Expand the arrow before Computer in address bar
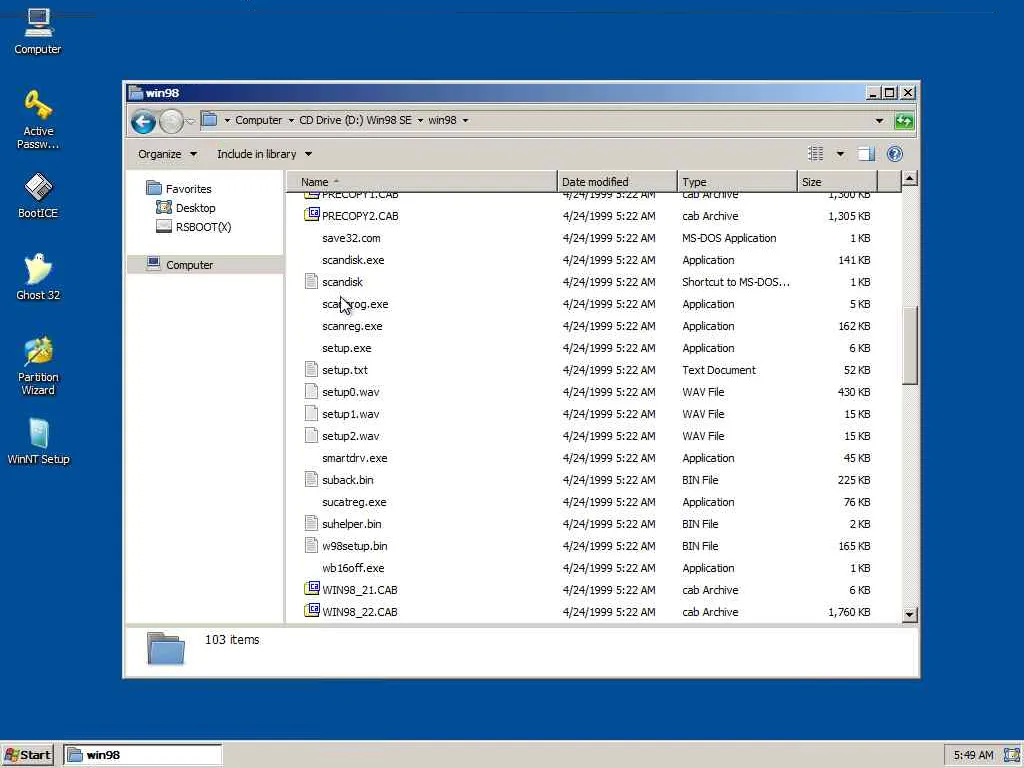The height and width of the screenshot is (768, 1024). pyautogui.click(x=227, y=120)
